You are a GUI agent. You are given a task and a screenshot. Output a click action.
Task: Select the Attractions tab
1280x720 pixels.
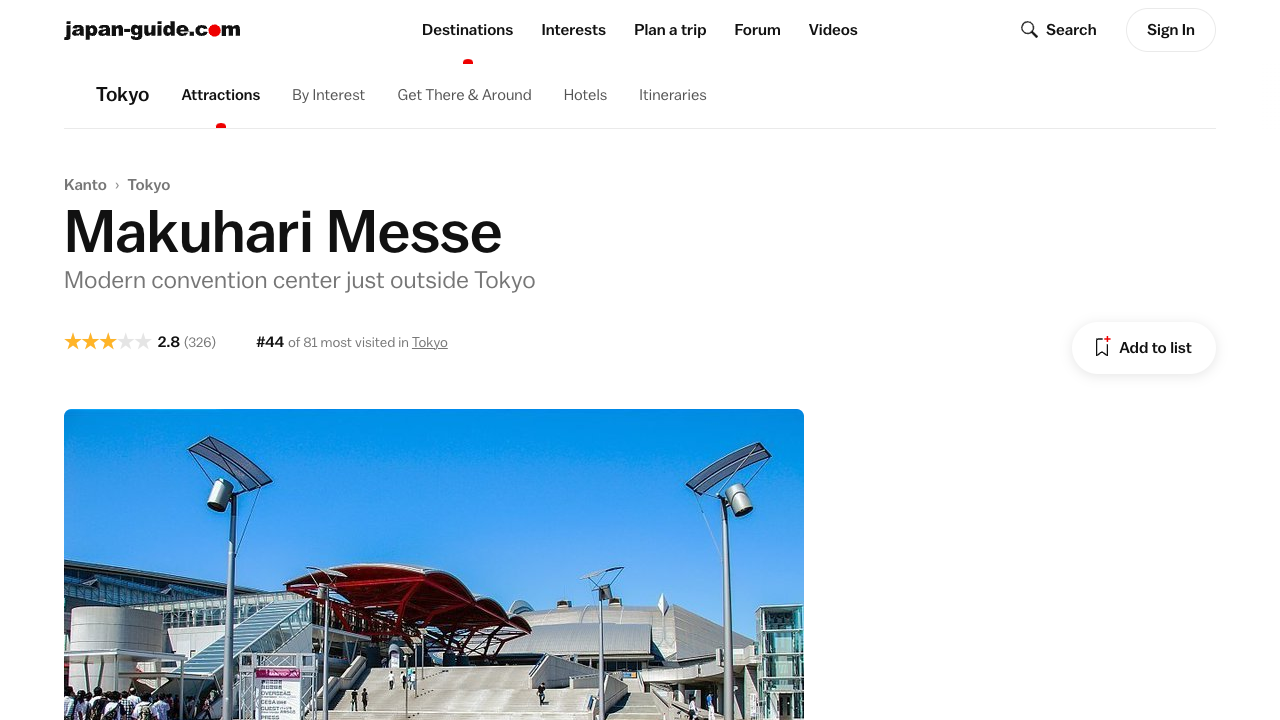tap(221, 95)
